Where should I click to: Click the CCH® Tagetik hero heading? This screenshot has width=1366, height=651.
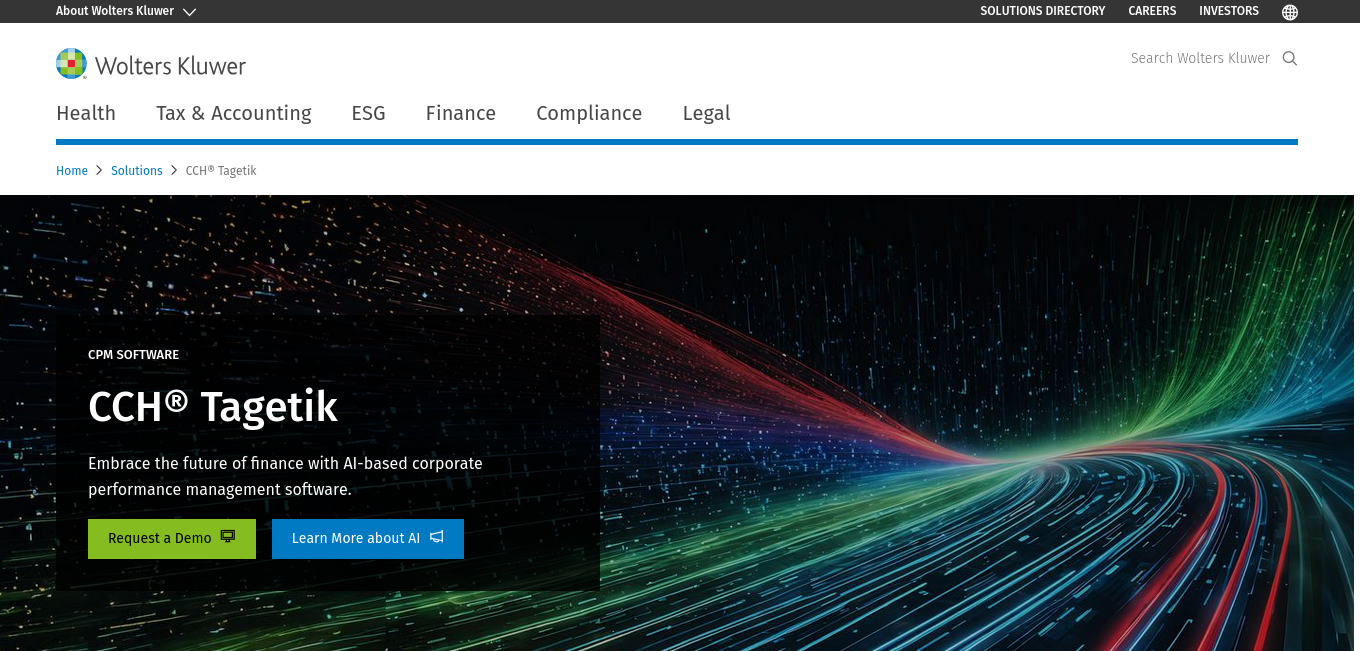213,407
